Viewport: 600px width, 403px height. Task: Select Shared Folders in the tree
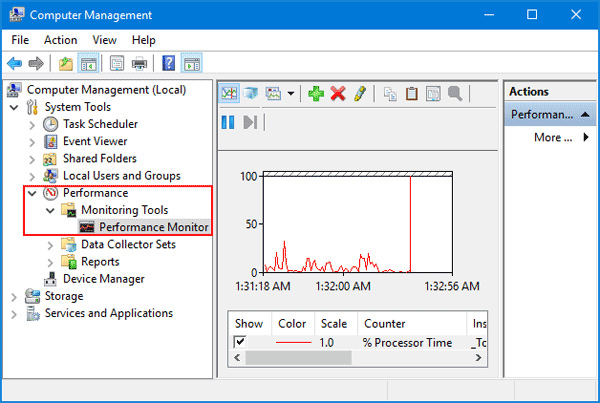[99, 158]
